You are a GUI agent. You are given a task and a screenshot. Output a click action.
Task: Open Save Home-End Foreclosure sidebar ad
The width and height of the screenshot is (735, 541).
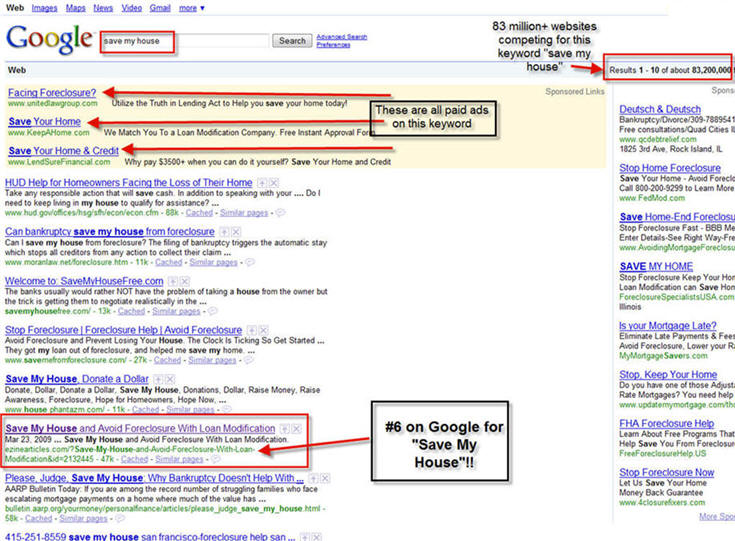pos(677,217)
